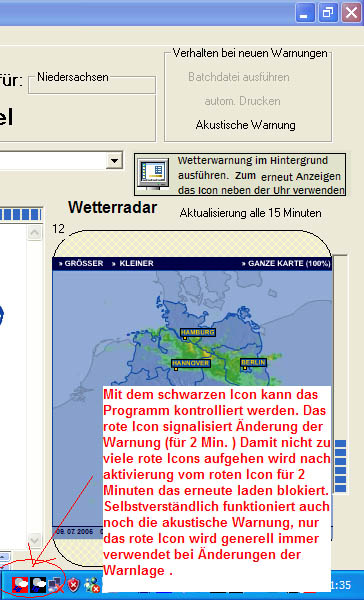Click the Niedersachsen region field
This screenshot has width=364, height=600.
92,85
